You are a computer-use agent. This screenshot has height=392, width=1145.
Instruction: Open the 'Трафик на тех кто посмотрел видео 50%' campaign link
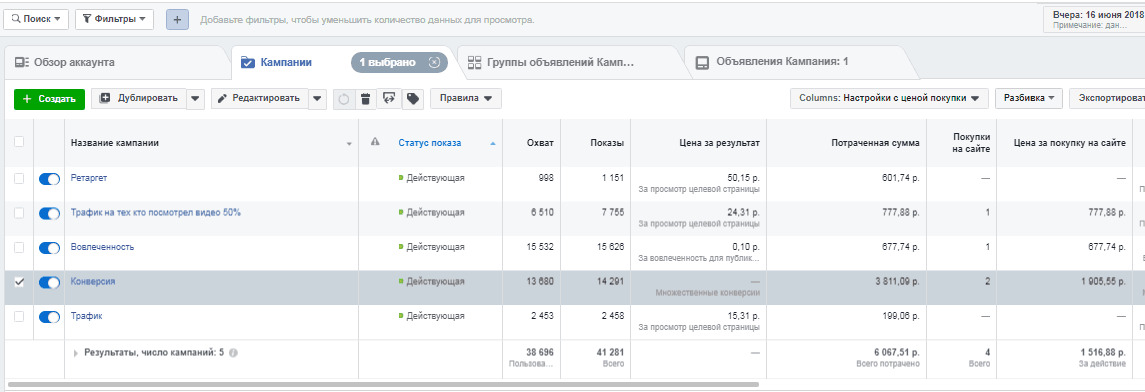point(156,212)
